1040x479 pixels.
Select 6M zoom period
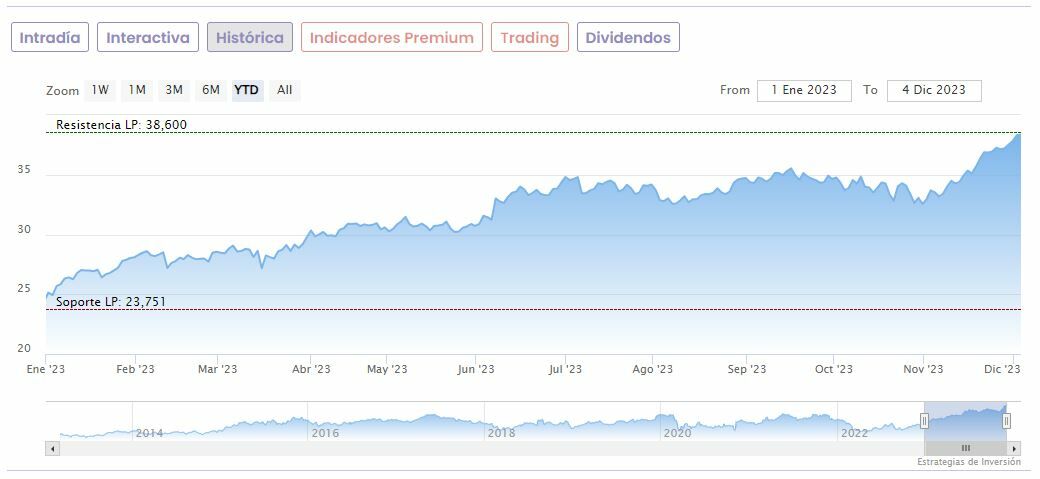211,90
